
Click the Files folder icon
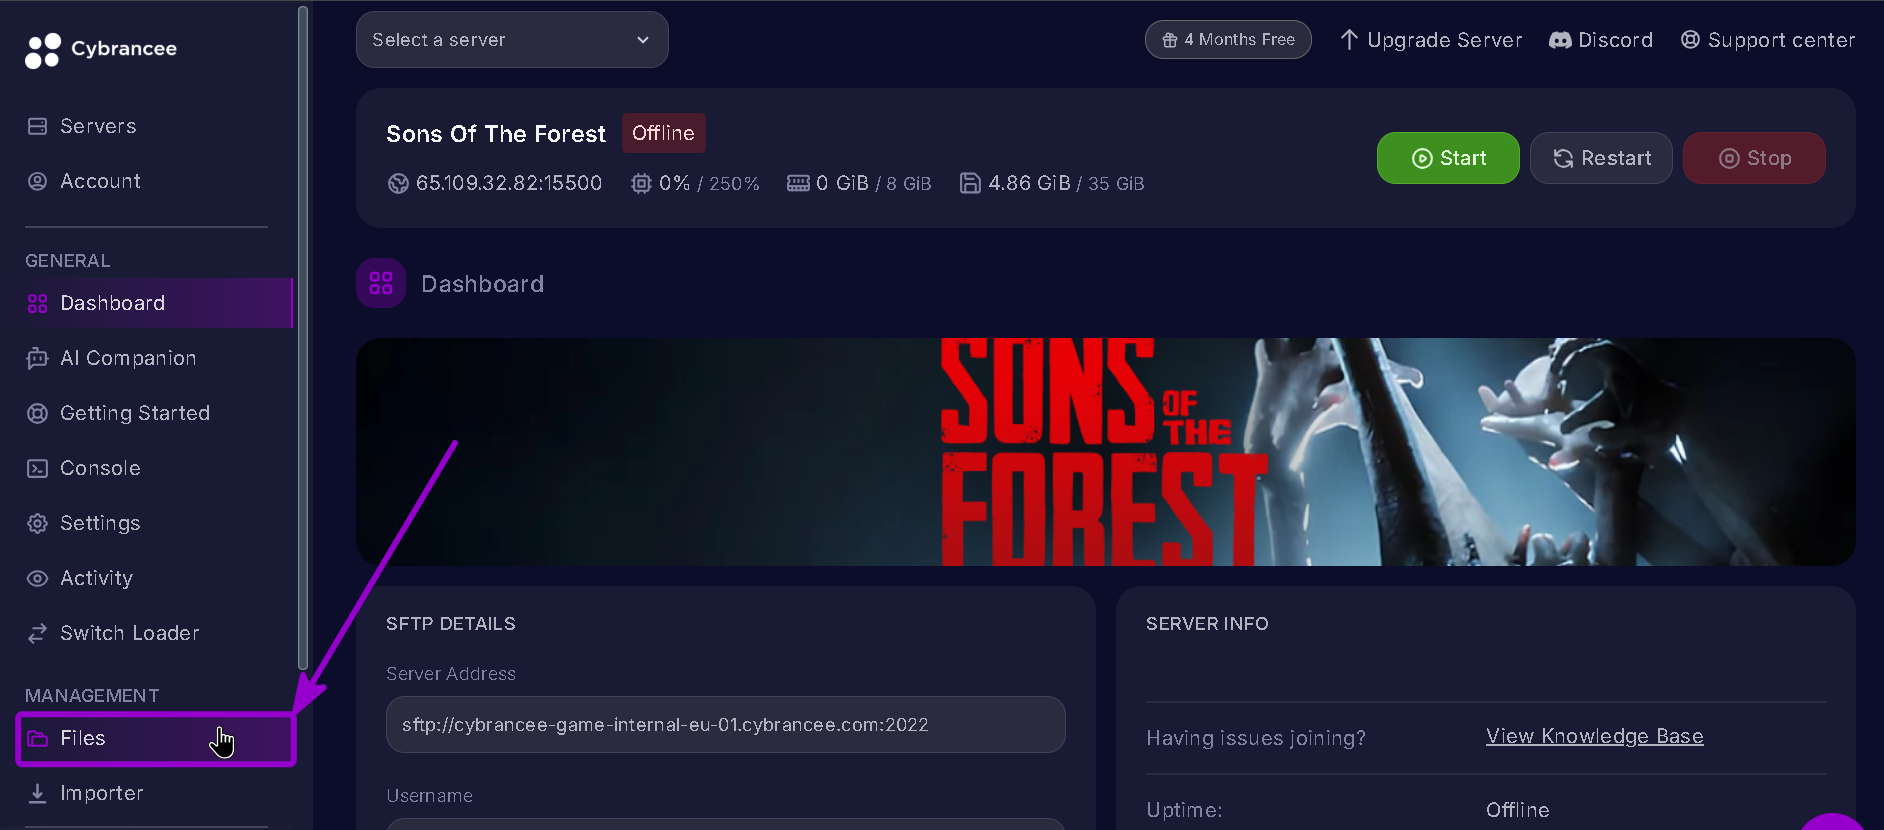[x=38, y=738]
